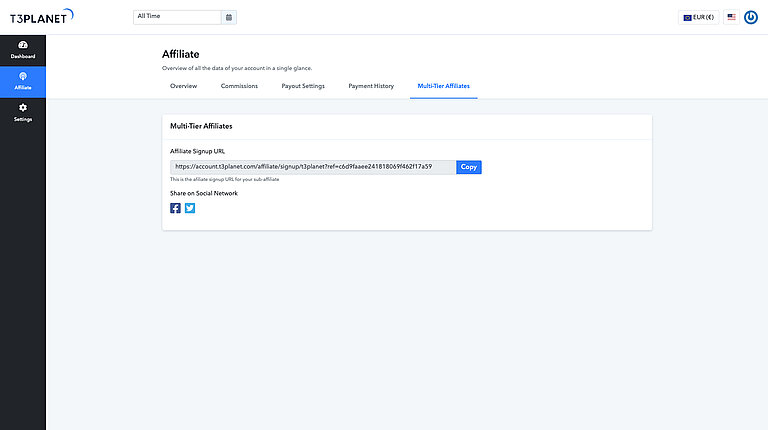Click the Affiliate Signup URL field

click(312, 167)
